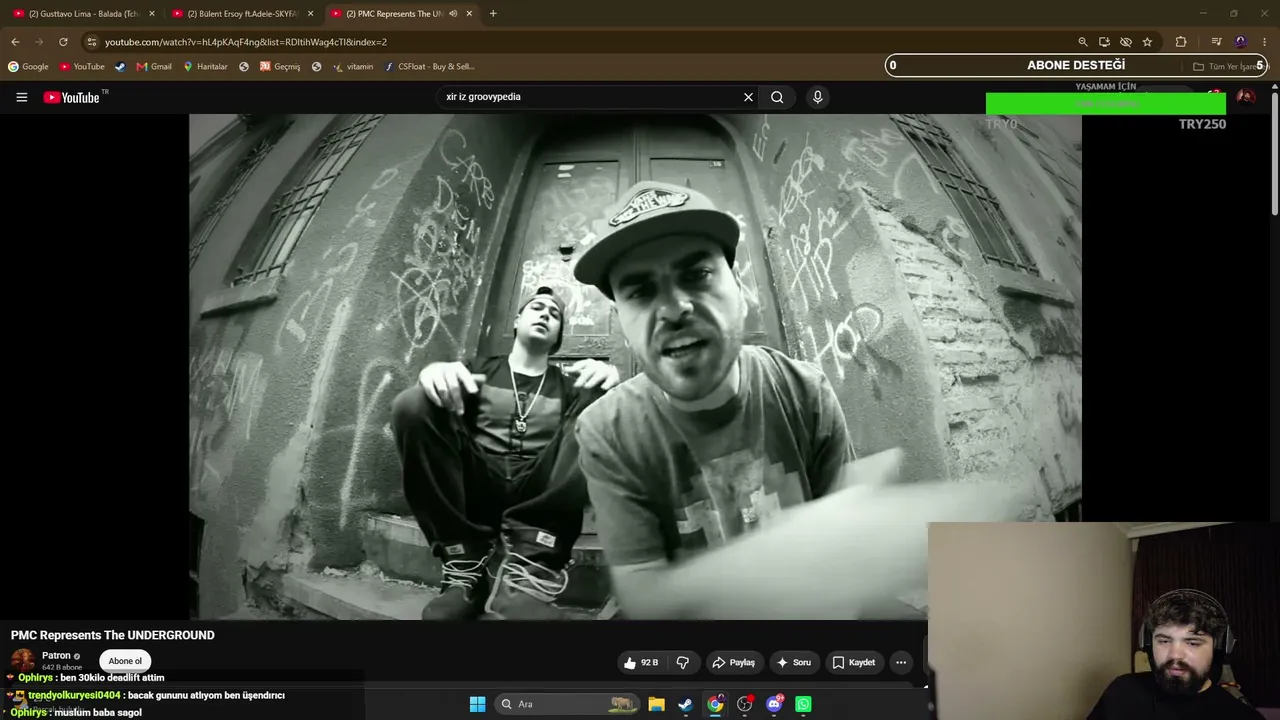Go back to the previous page
Image resolution: width=1280 pixels, height=720 pixels.
[15, 42]
